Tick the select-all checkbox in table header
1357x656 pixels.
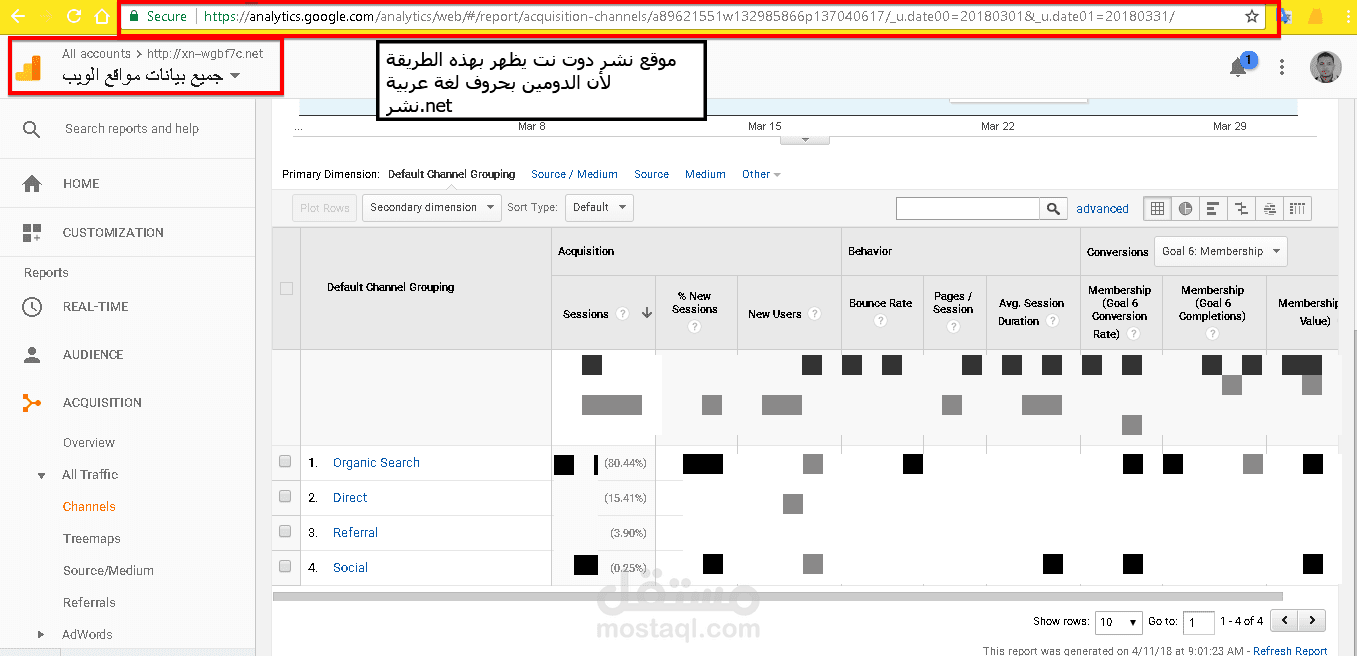(x=286, y=288)
